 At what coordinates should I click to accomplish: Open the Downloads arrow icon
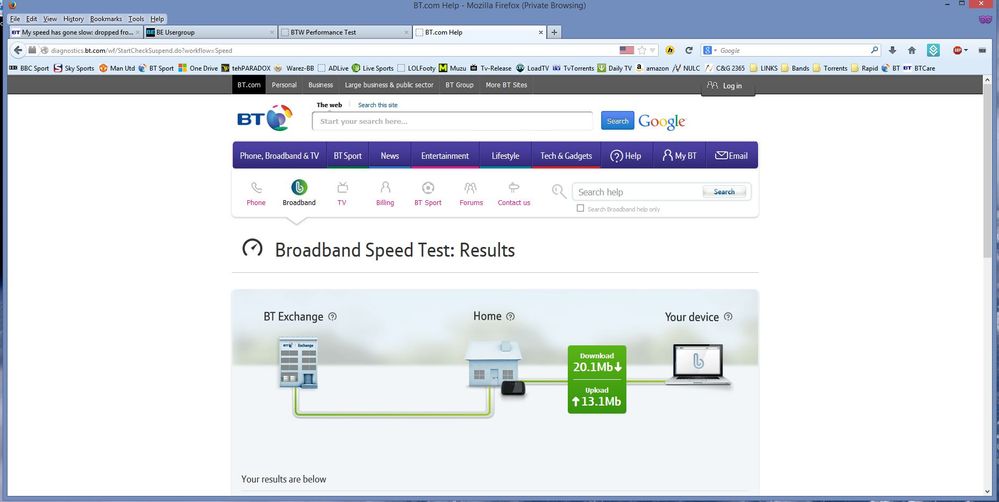[893, 50]
